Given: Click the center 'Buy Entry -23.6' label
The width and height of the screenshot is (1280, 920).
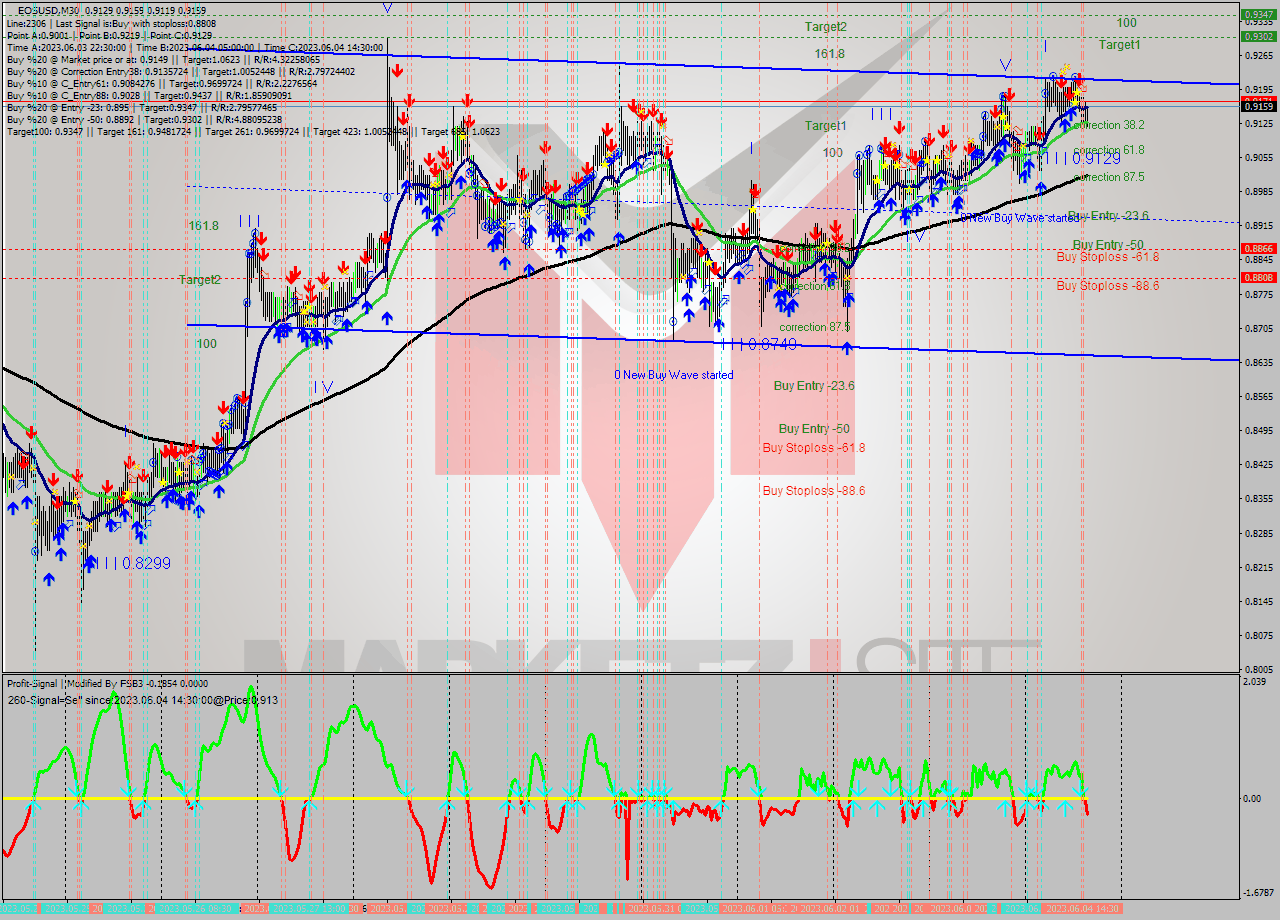Looking at the screenshot, I should pyautogui.click(x=814, y=385).
